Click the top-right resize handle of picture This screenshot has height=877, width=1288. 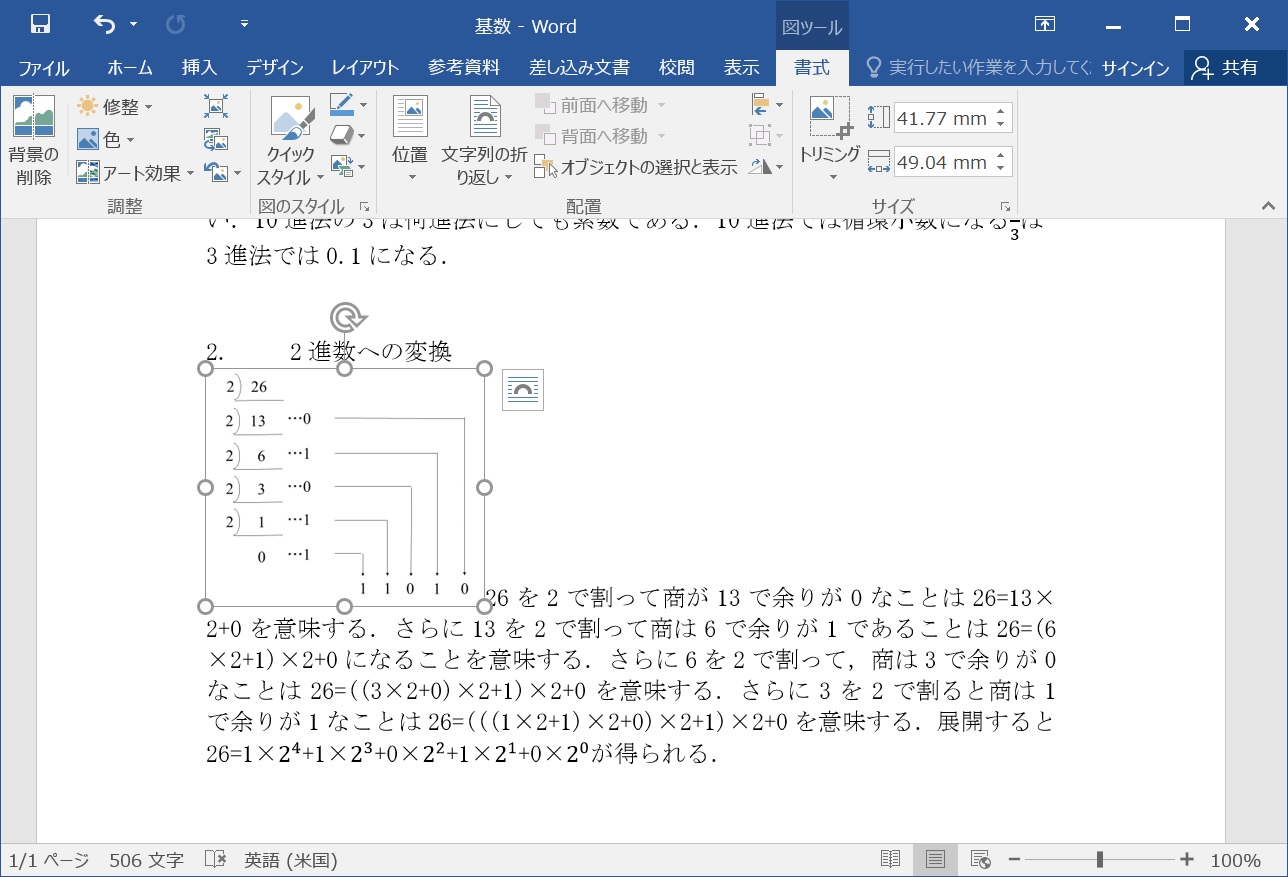click(484, 369)
